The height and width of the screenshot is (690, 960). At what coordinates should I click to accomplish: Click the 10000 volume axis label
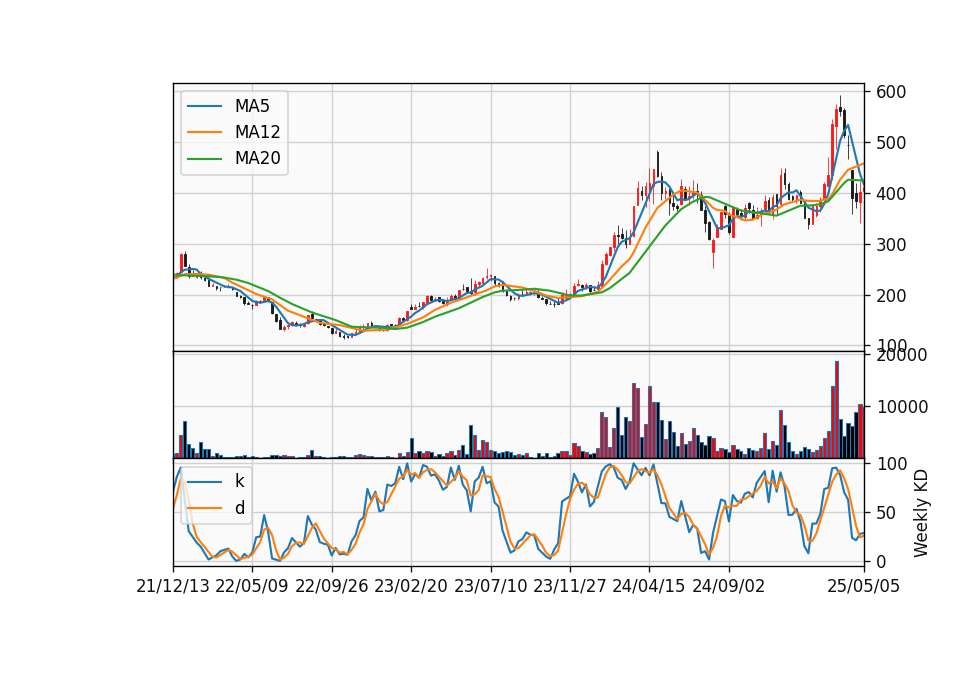pos(902,407)
